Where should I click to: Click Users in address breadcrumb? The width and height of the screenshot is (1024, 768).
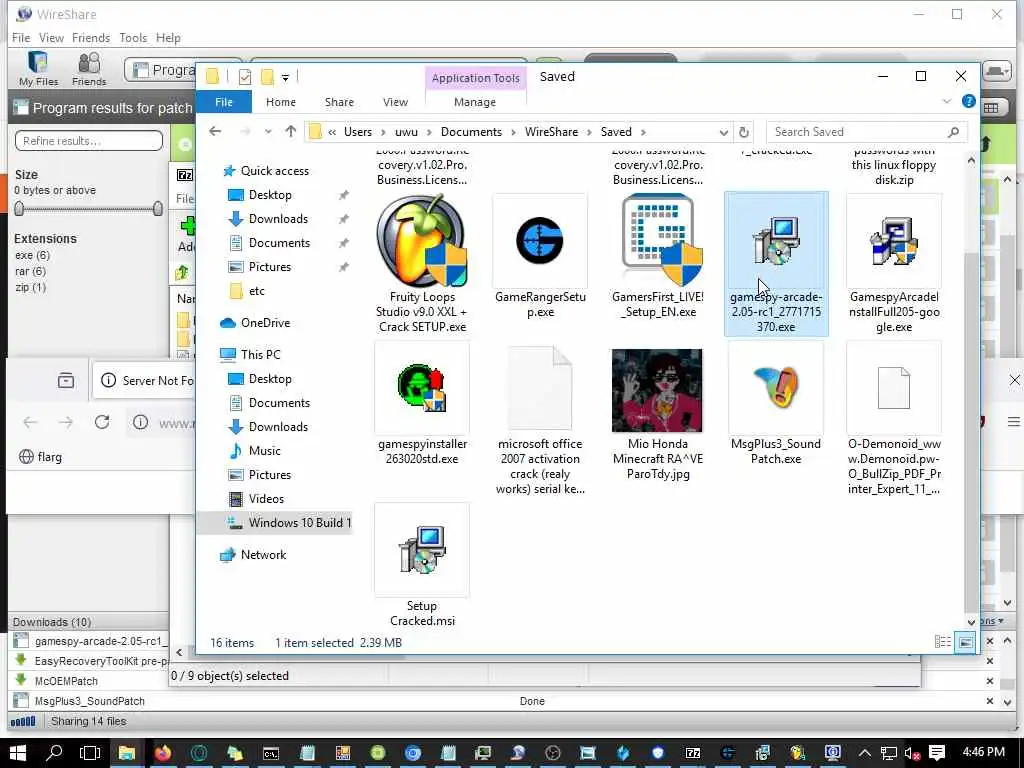[358, 132]
